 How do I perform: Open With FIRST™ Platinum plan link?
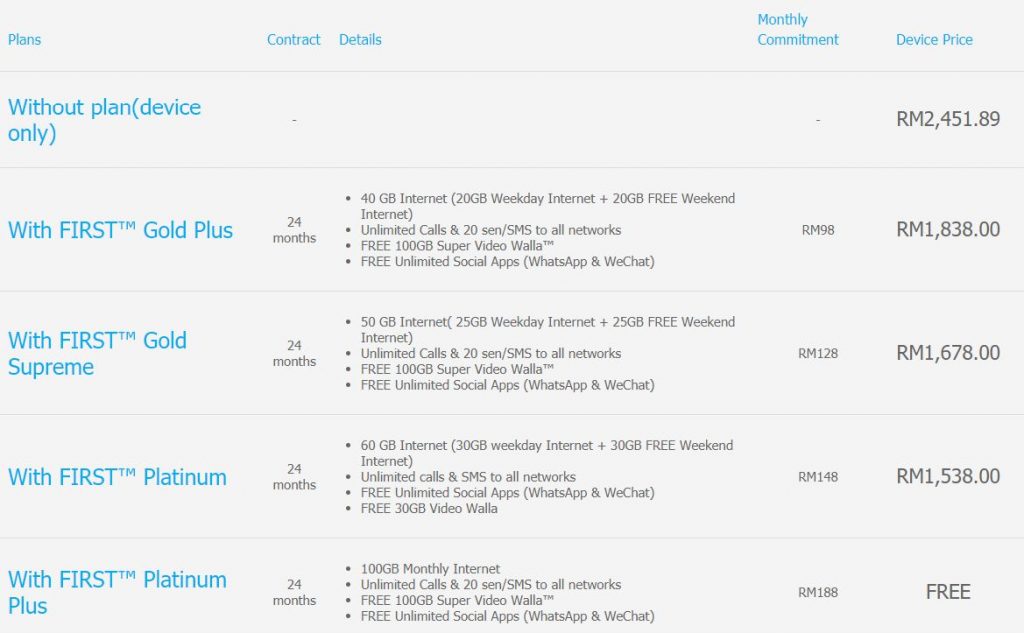(x=118, y=477)
